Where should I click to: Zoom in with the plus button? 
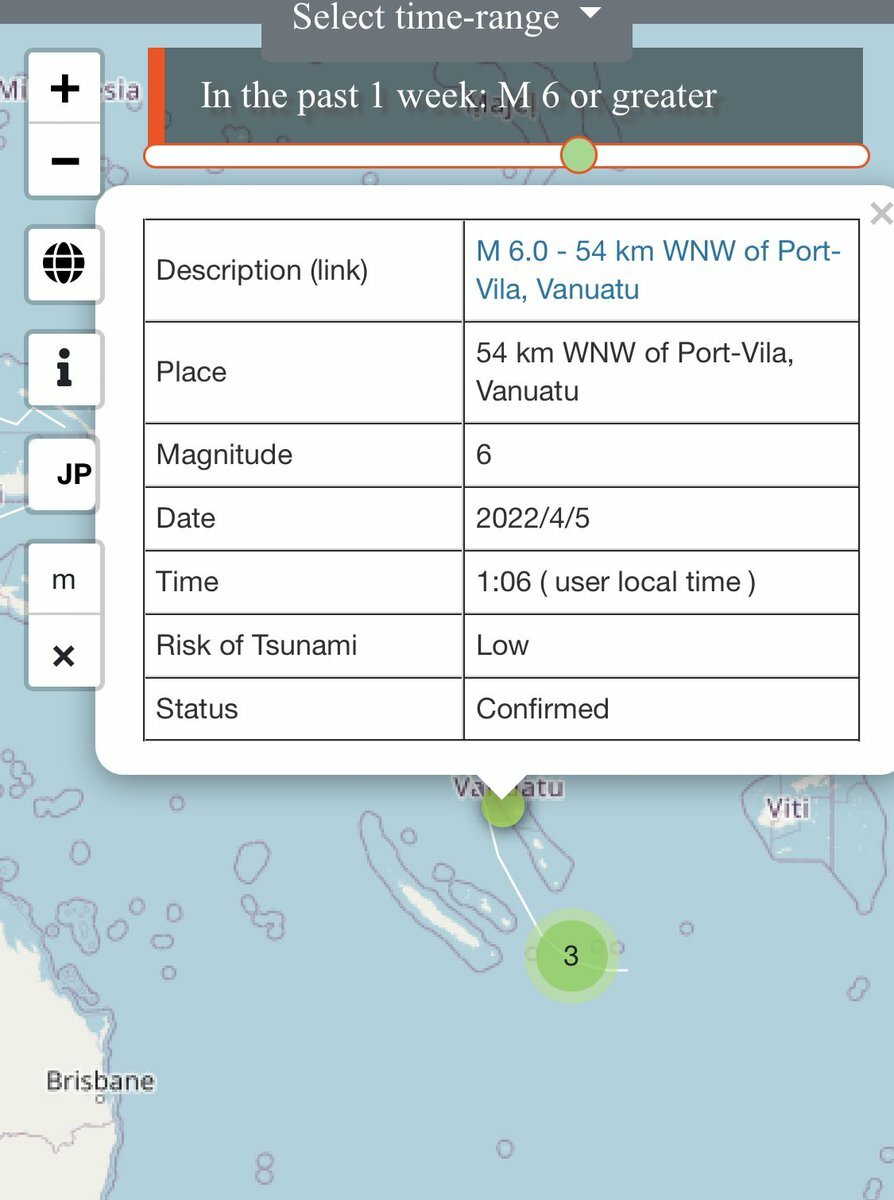point(65,88)
